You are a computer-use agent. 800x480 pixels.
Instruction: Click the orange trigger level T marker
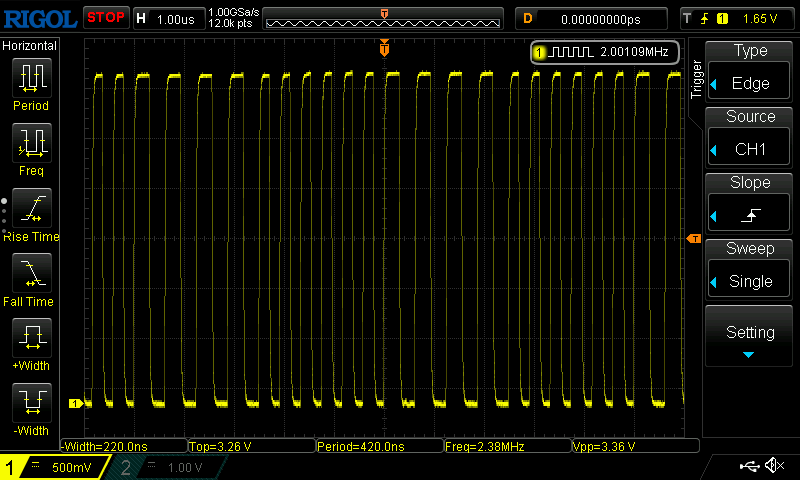tap(694, 239)
